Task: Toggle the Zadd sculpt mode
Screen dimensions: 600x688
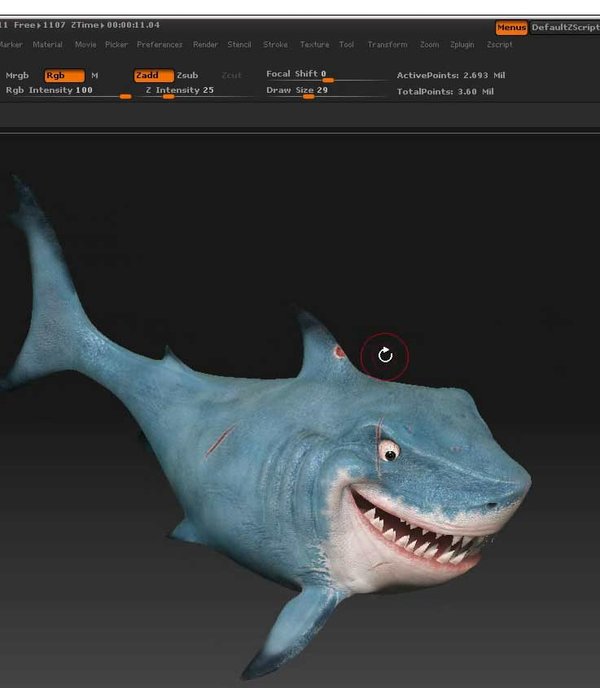Action: [154, 75]
